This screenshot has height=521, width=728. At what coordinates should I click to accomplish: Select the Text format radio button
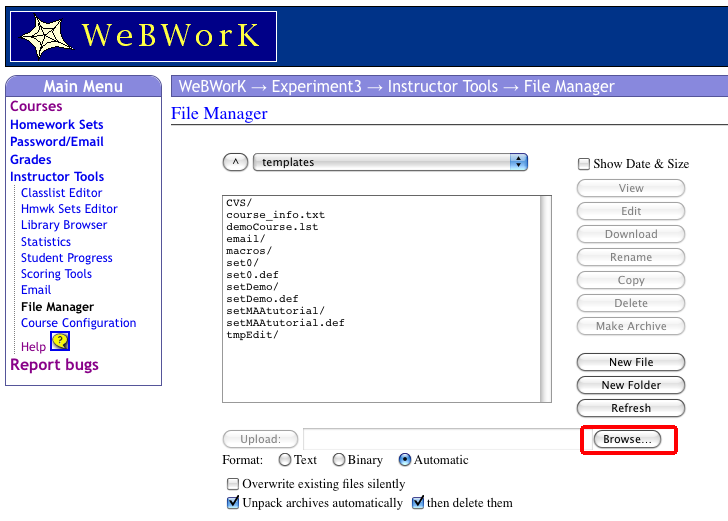(x=285, y=460)
